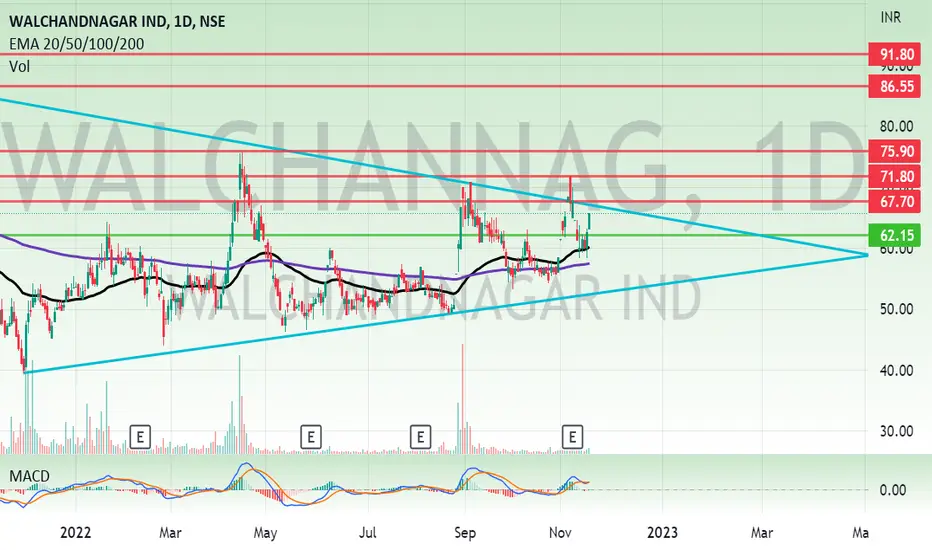This screenshot has height=550, width=932.
Task: Select the 75.90 price level label
Action: pyautogui.click(x=895, y=151)
